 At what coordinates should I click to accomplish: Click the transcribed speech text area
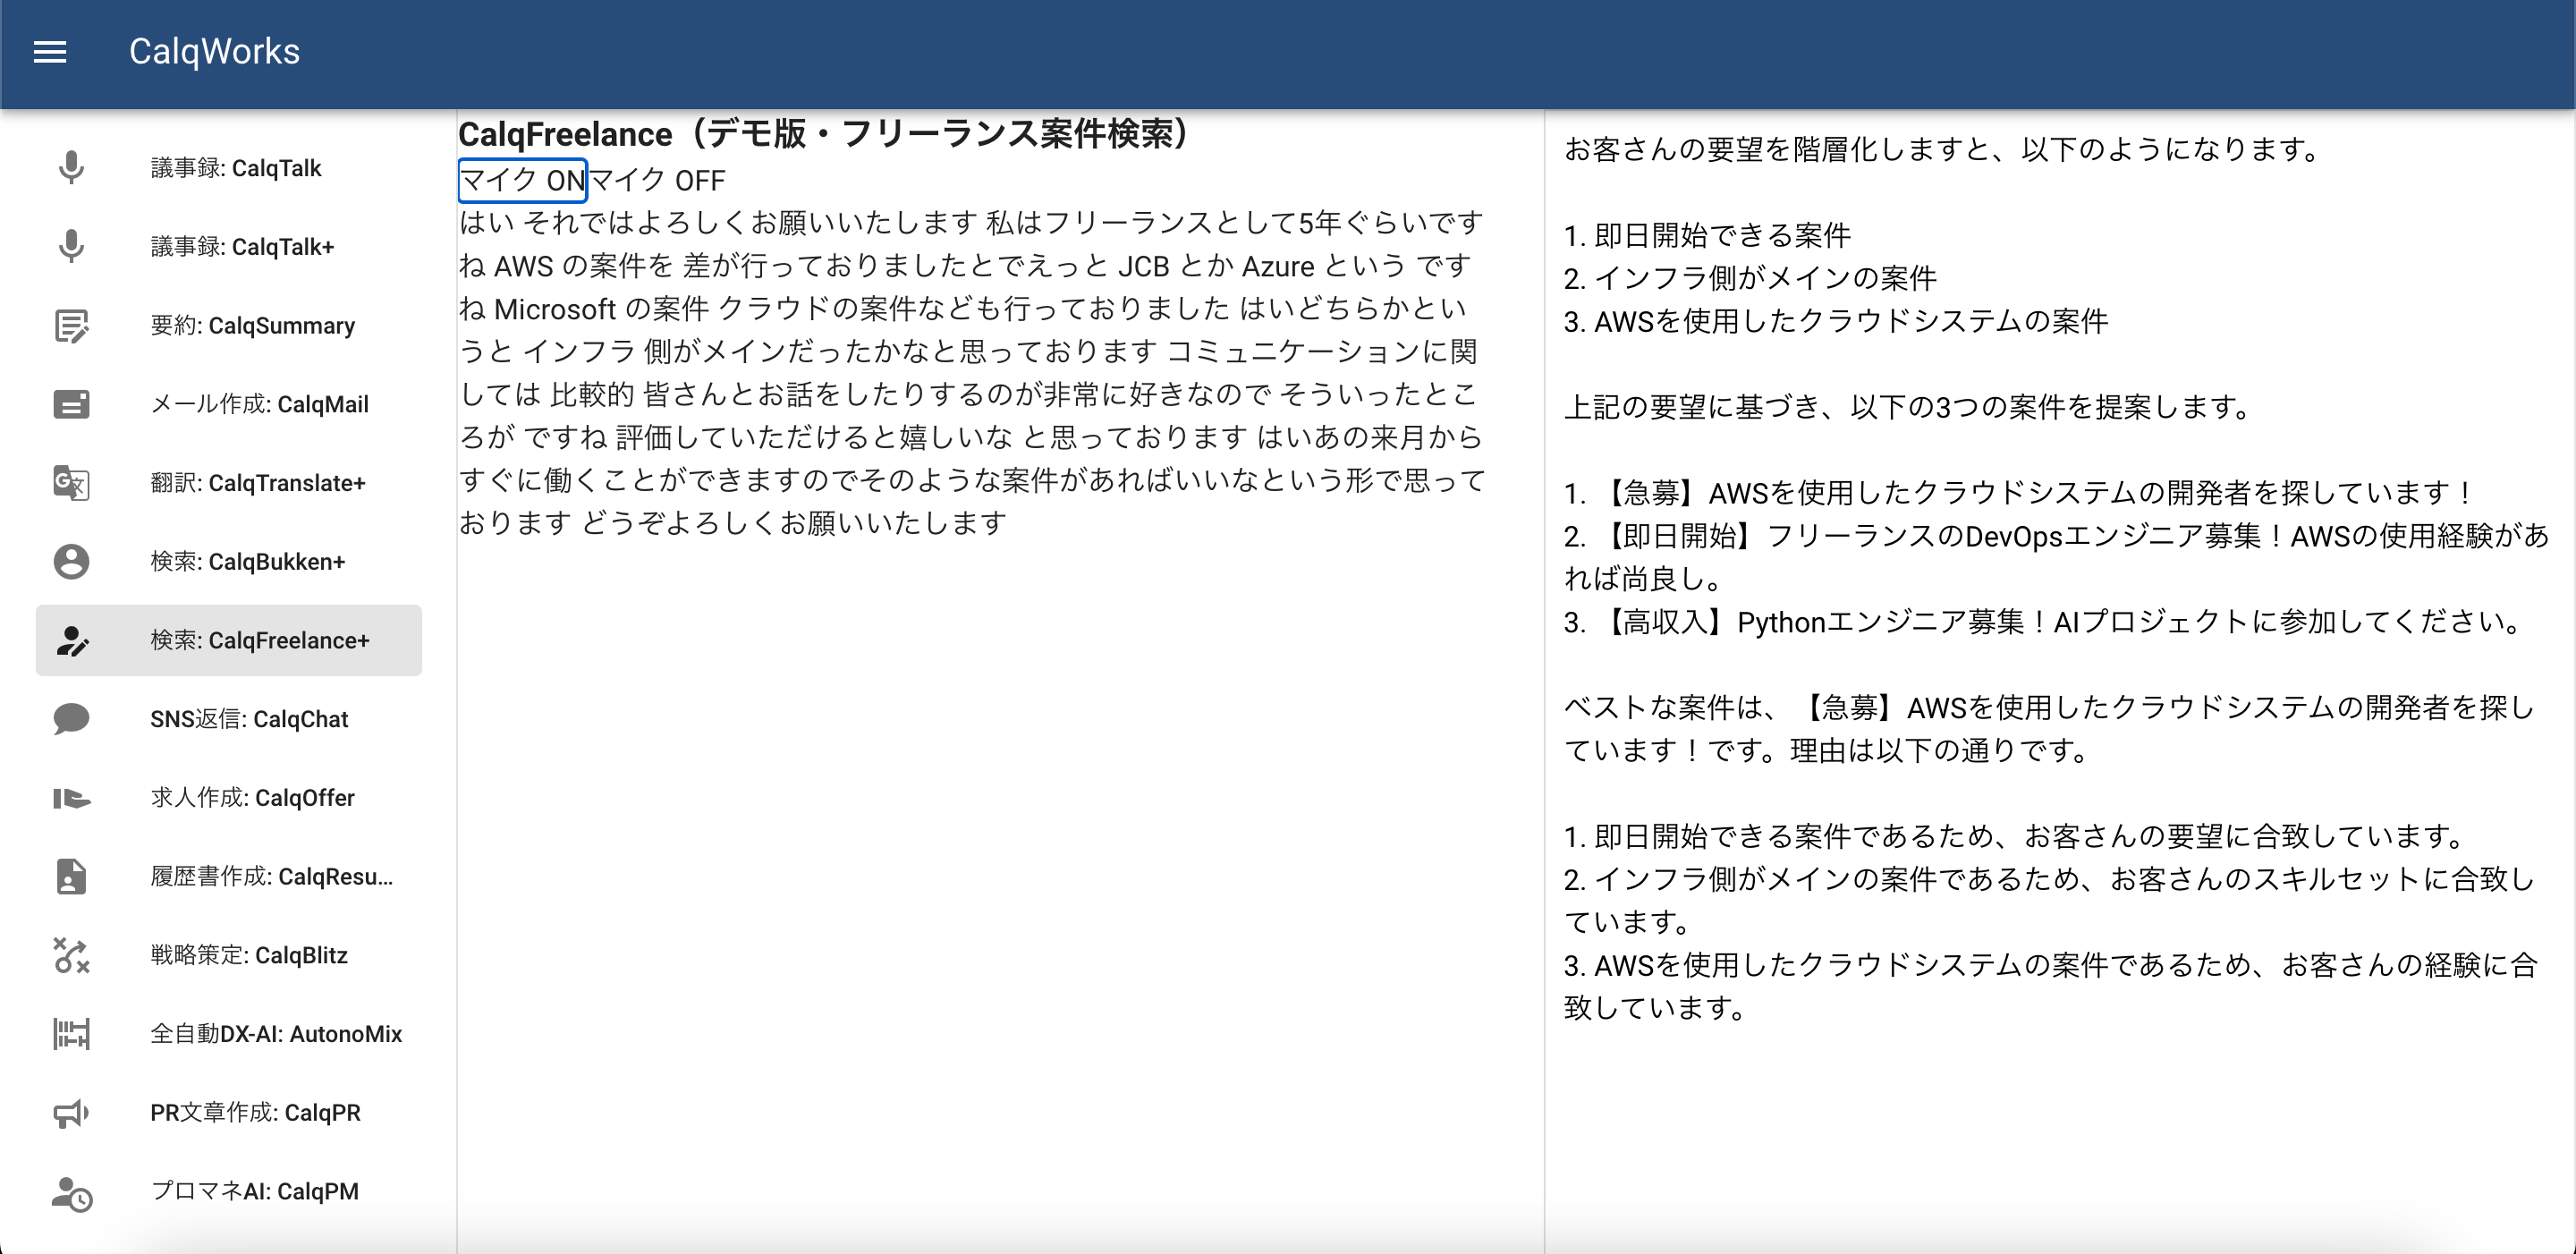(x=970, y=372)
